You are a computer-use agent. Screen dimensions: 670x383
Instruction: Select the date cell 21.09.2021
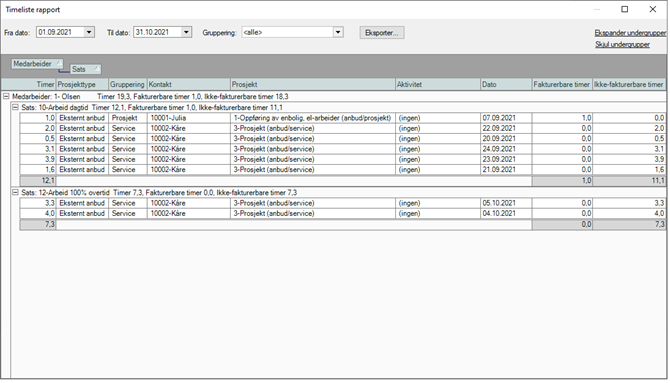[506, 169]
